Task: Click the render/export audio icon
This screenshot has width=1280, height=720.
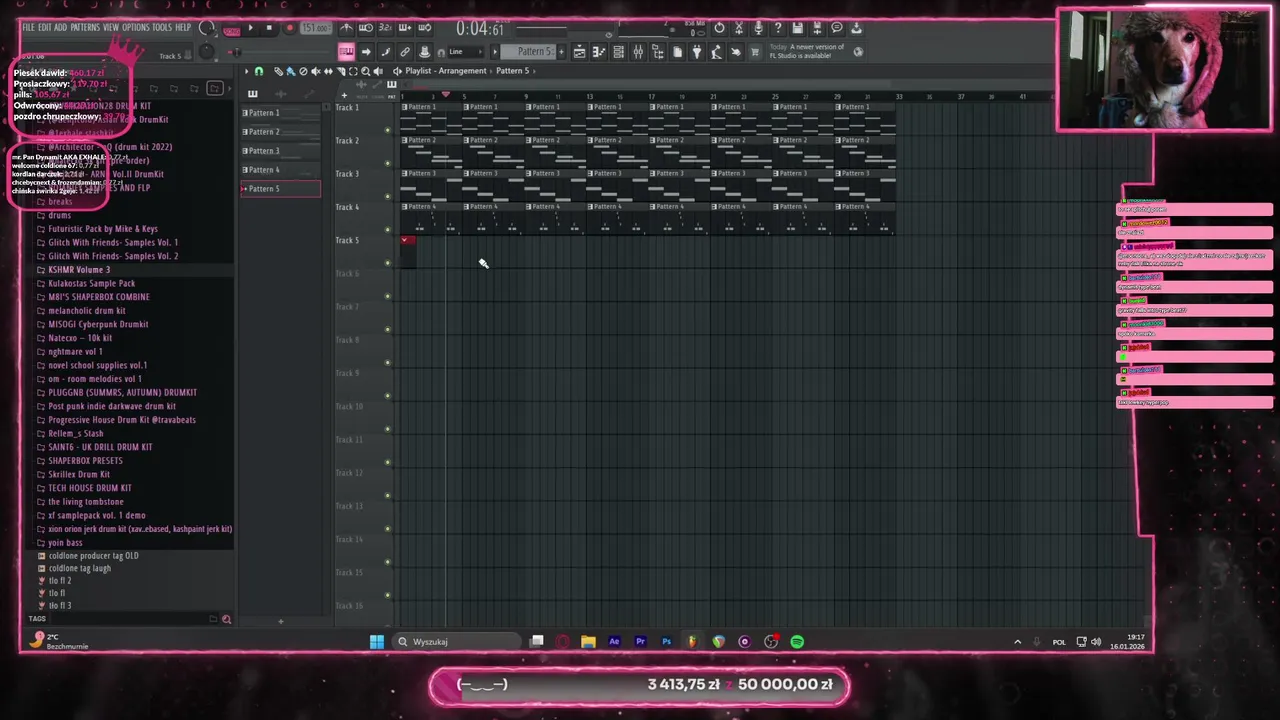Action: [x=817, y=27]
